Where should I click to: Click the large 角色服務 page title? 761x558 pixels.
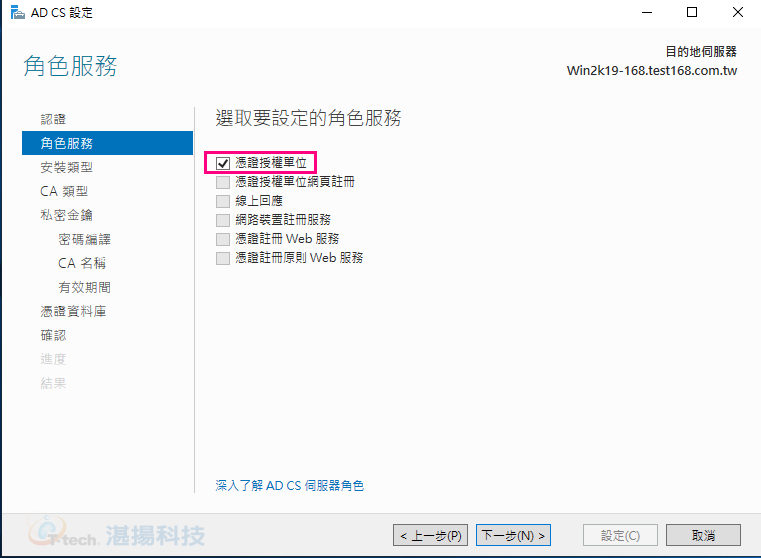70,66
